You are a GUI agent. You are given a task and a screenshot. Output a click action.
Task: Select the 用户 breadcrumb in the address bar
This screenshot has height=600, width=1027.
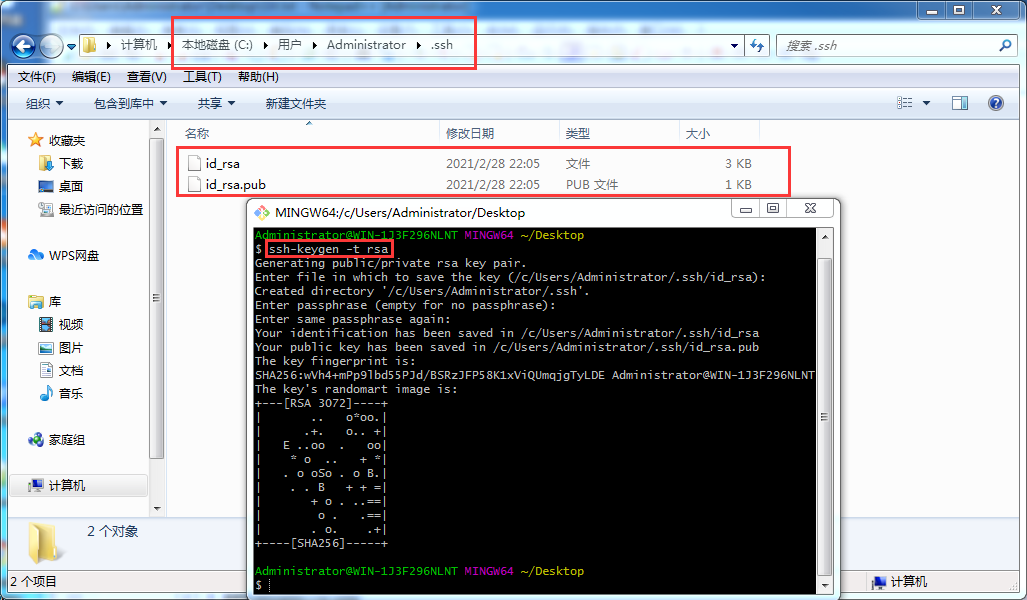tap(289, 45)
